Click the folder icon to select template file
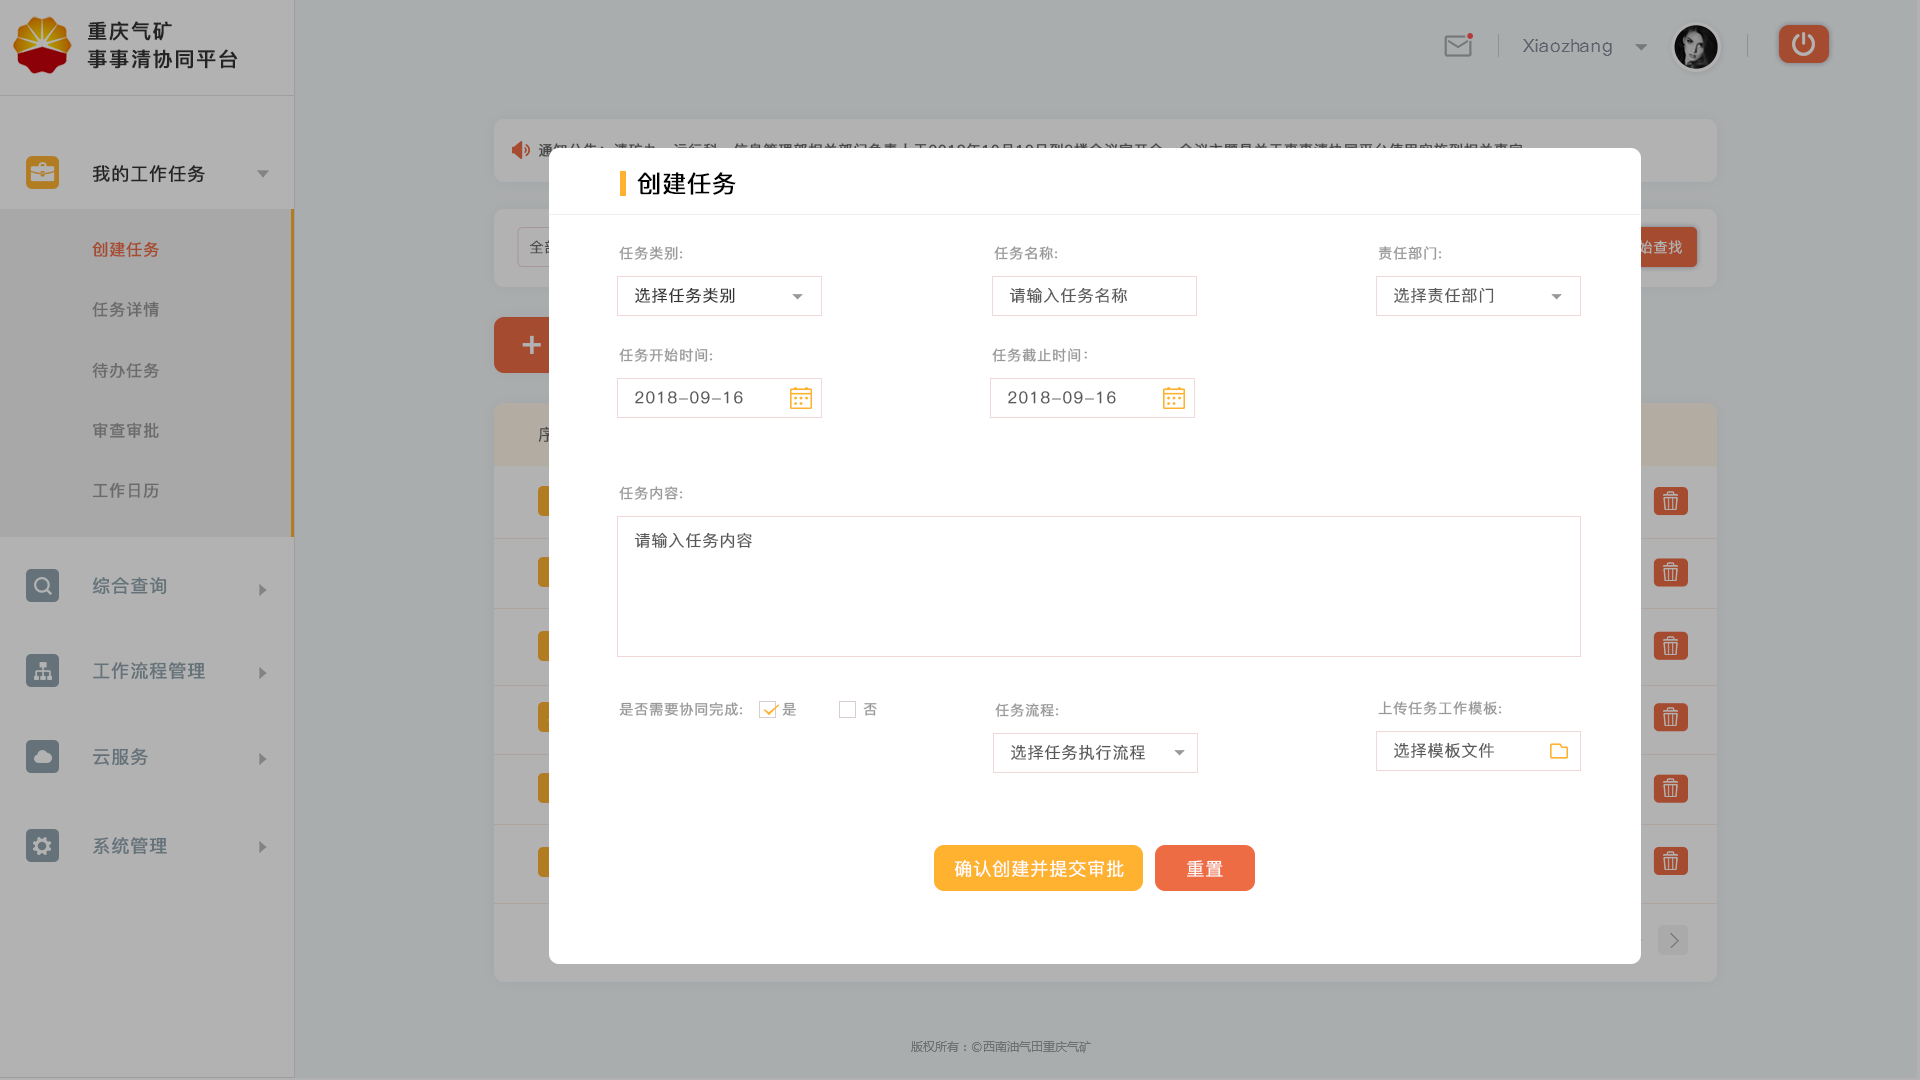The image size is (1920, 1080). click(x=1558, y=750)
